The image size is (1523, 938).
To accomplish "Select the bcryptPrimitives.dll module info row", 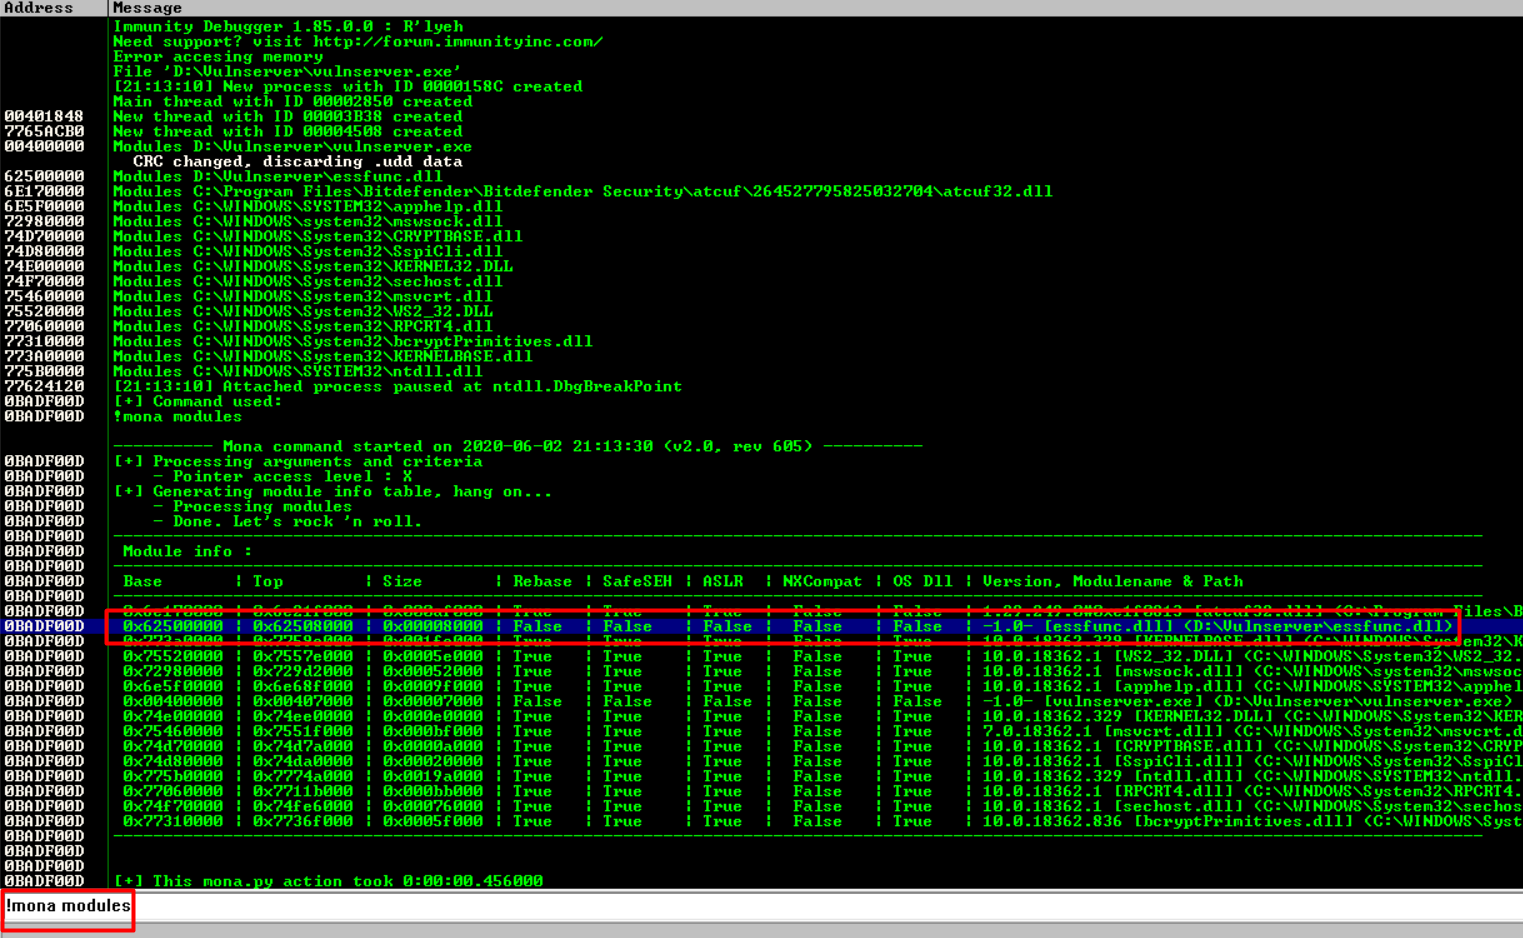I will tap(816, 822).
